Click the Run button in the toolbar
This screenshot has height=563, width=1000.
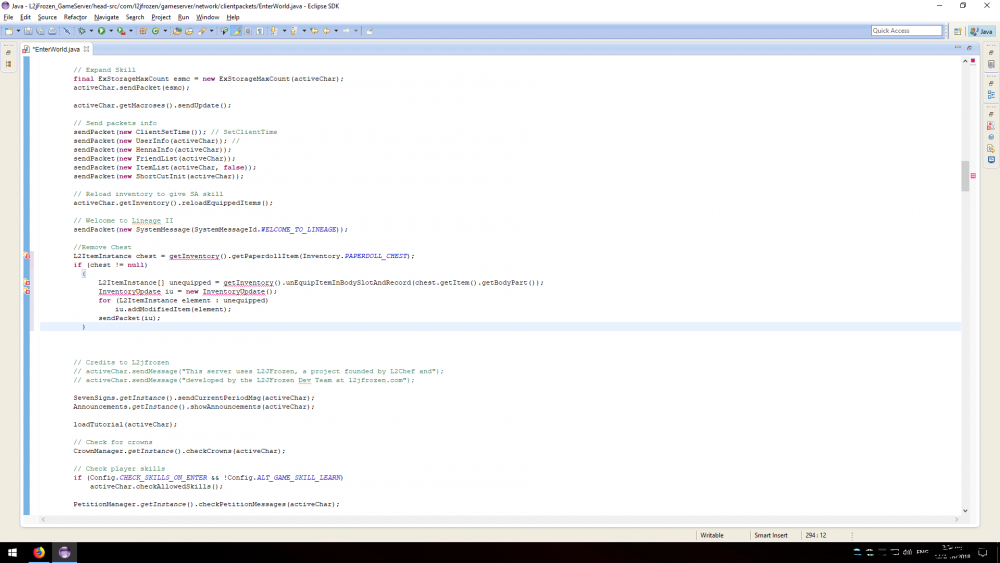(x=102, y=31)
